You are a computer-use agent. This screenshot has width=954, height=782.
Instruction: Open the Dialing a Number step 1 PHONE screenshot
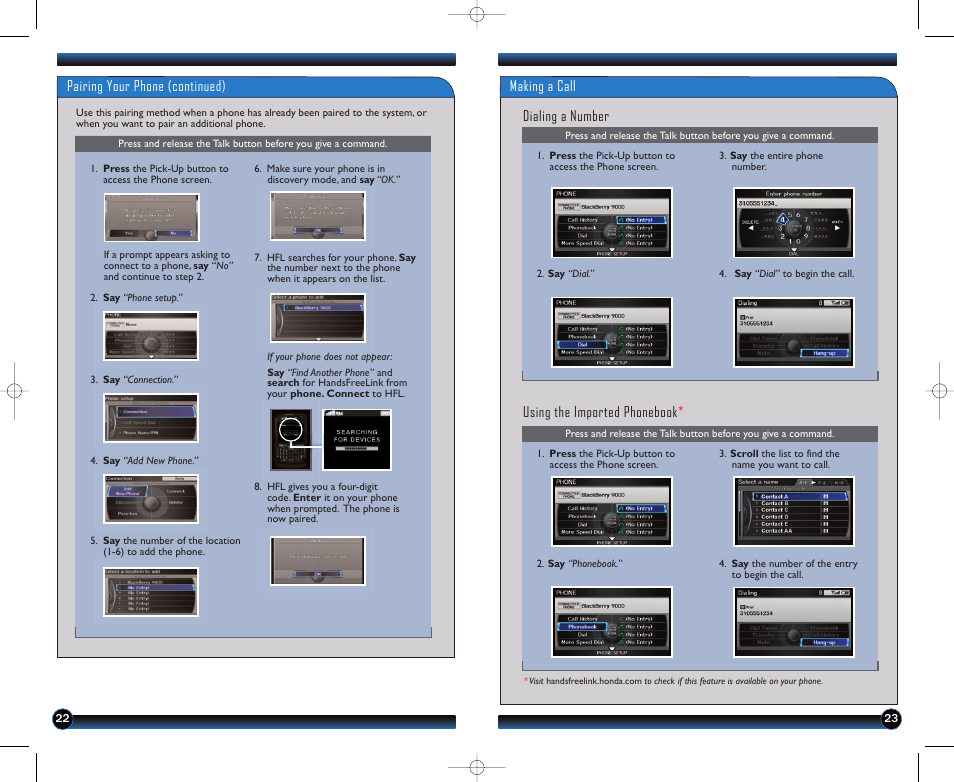pyautogui.click(x=612, y=223)
